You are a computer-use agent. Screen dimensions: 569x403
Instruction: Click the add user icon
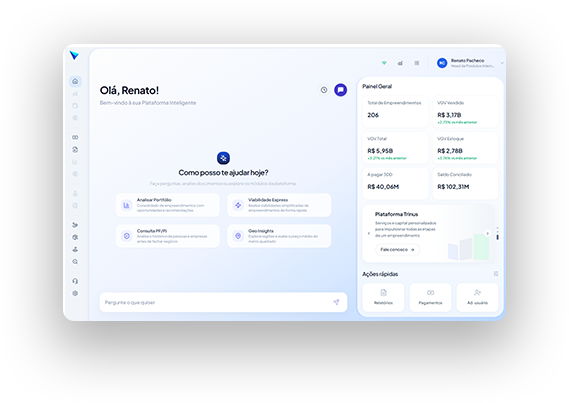[x=477, y=293]
